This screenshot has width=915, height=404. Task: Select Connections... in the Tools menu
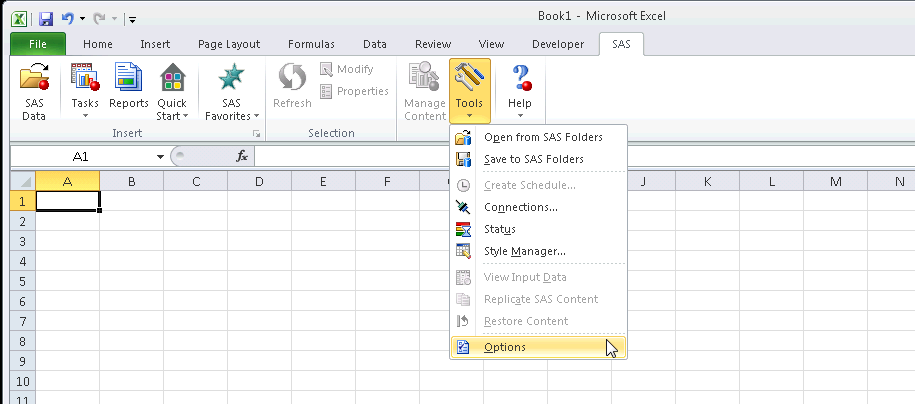(x=520, y=207)
